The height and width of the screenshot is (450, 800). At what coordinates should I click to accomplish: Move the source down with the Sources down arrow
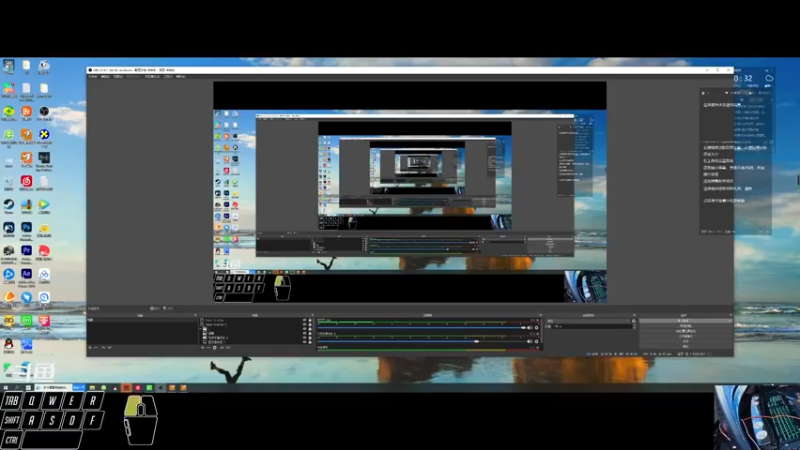(x=228, y=347)
